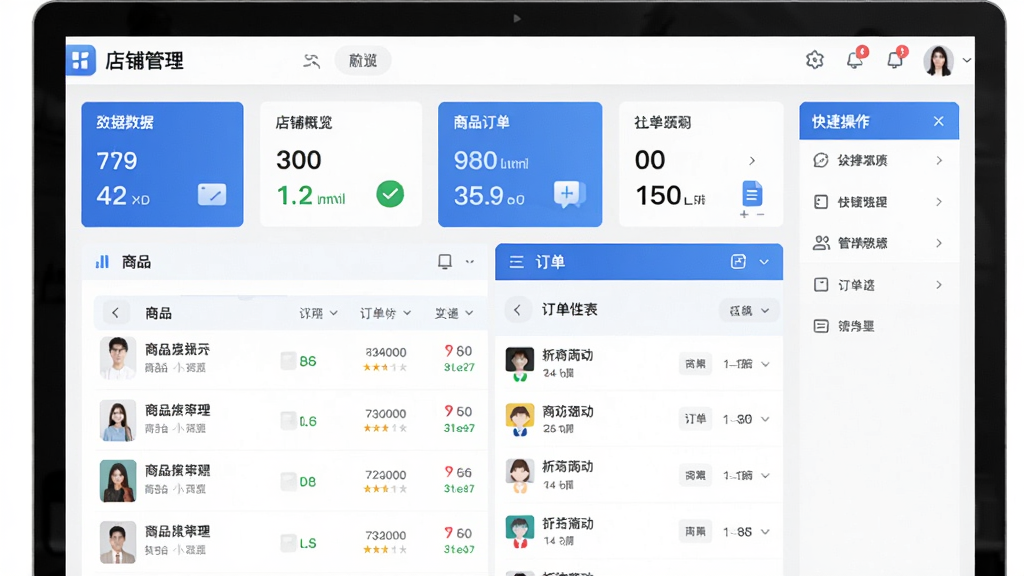Expand the third order row chevron

pos(765,475)
